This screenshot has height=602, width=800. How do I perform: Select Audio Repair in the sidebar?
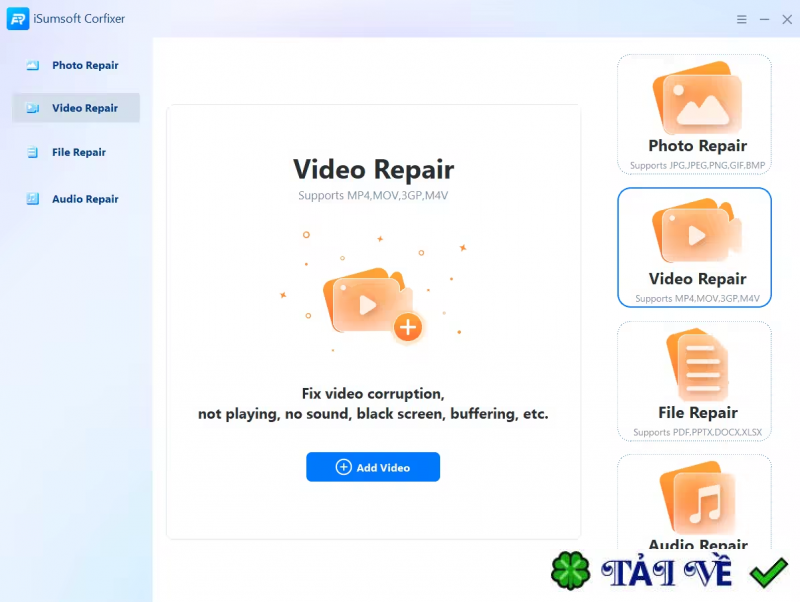click(x=76, y=198)
